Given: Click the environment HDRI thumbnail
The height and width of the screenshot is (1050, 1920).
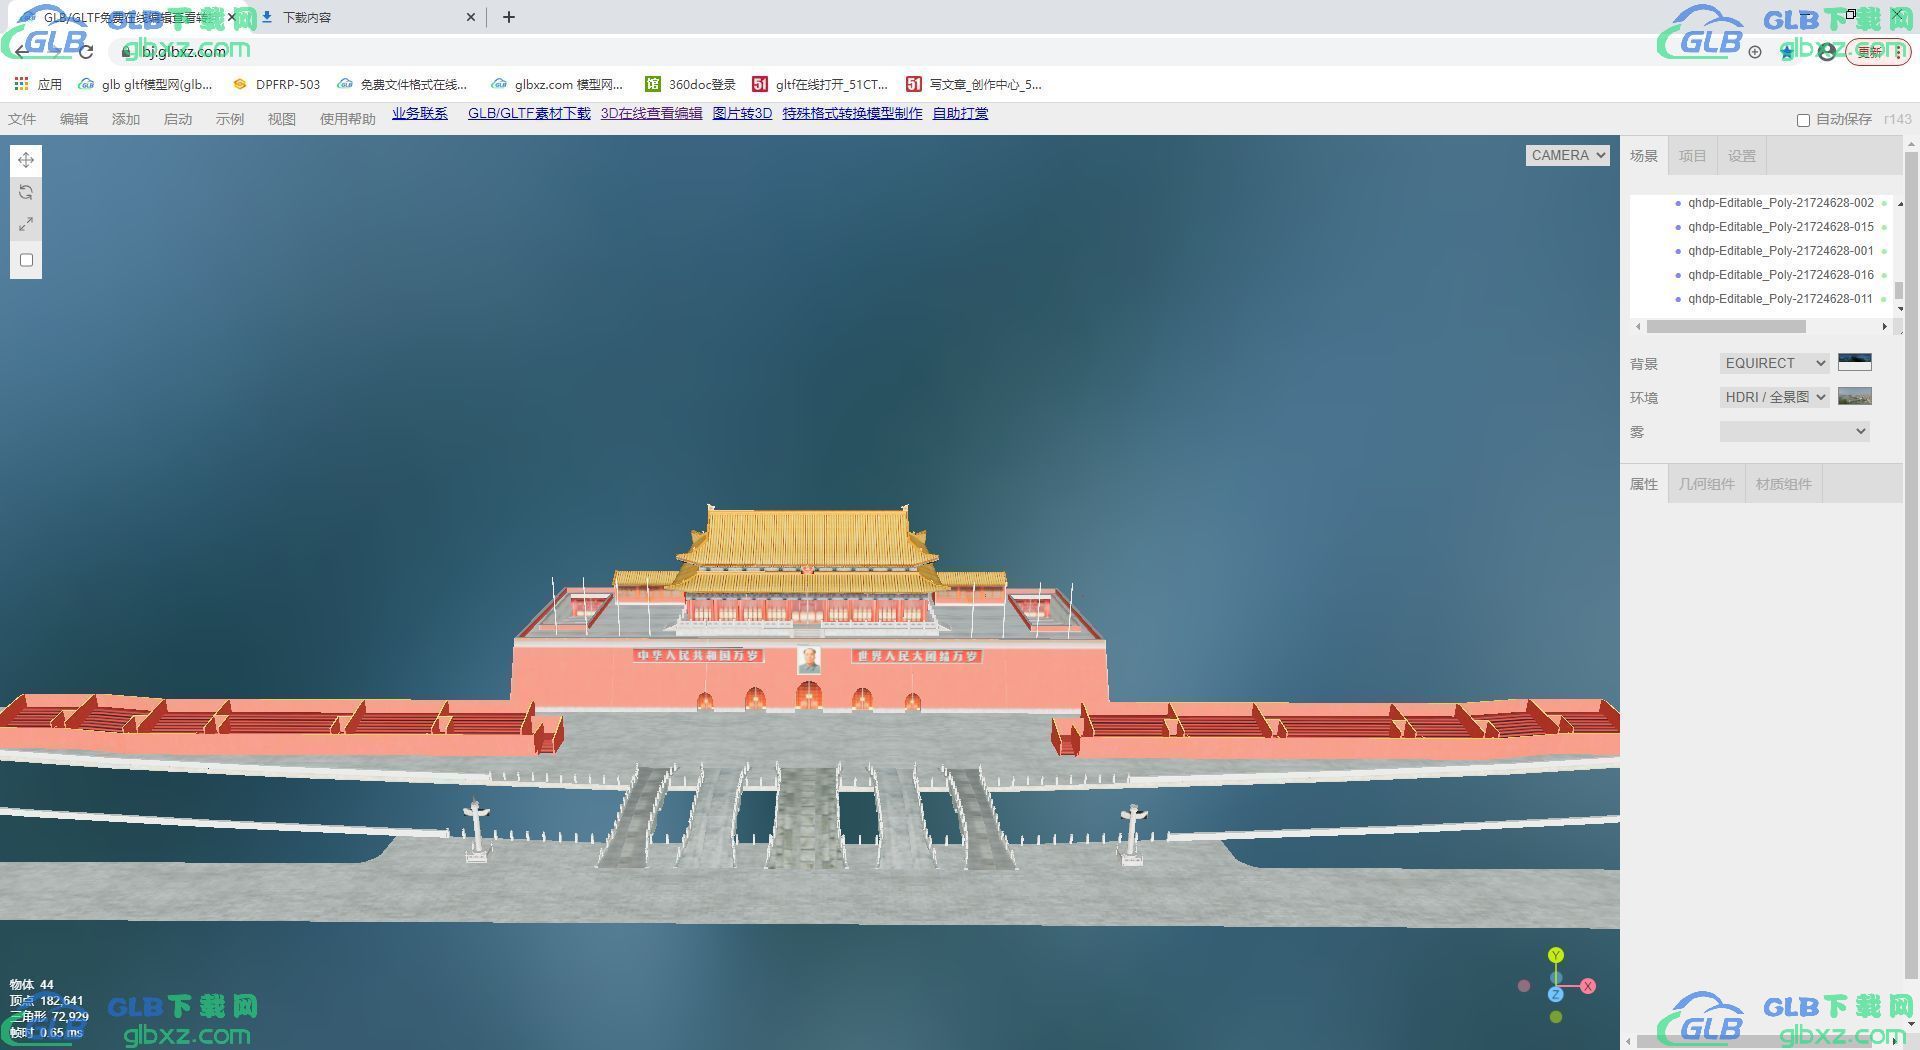Looking at the screenshot, I should 1855,396.
